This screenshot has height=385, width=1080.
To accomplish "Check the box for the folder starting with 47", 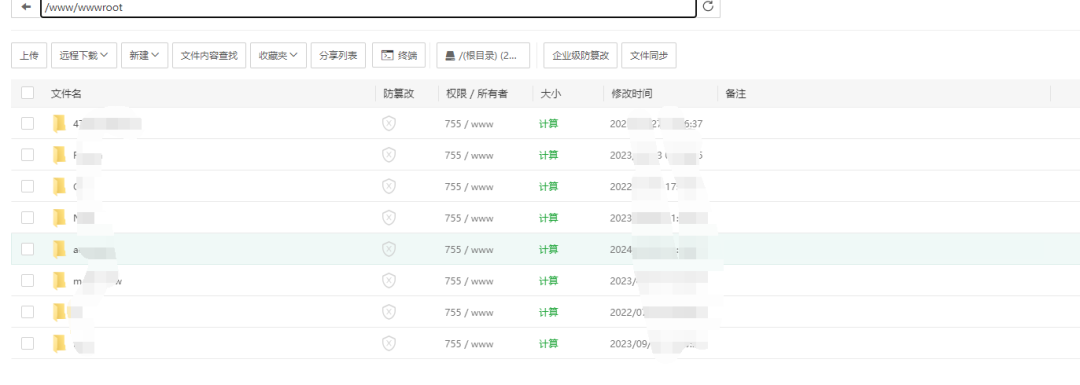I will [28, 123].
